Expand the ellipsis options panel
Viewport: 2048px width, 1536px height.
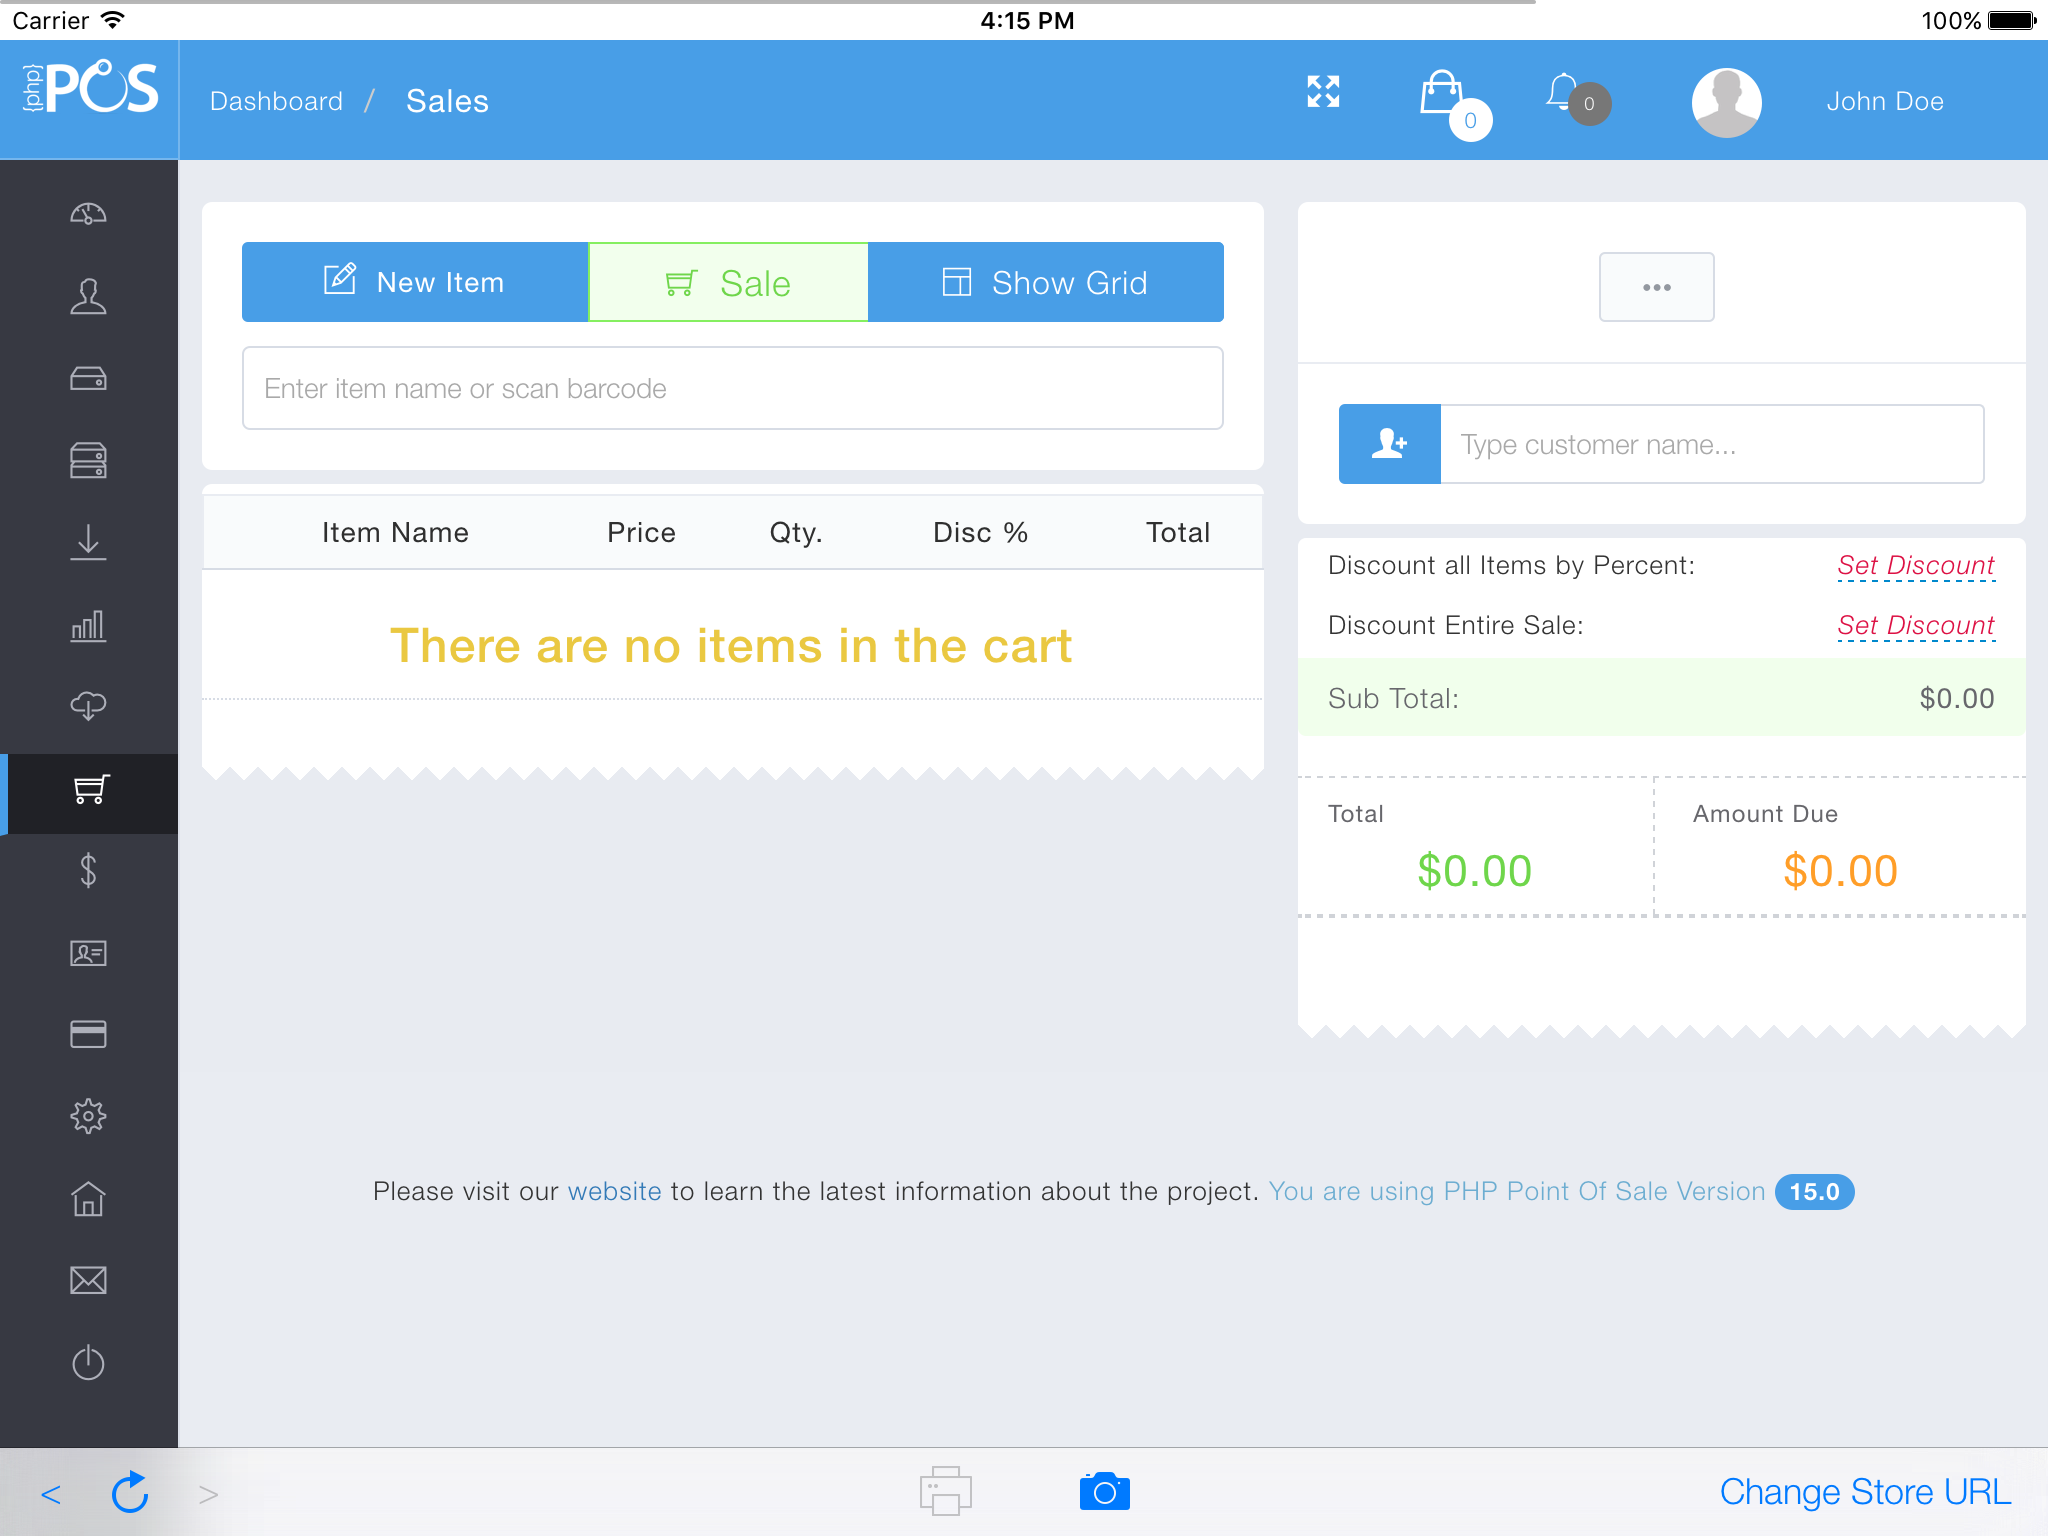pyautogui.click(x=1657, y=287)
